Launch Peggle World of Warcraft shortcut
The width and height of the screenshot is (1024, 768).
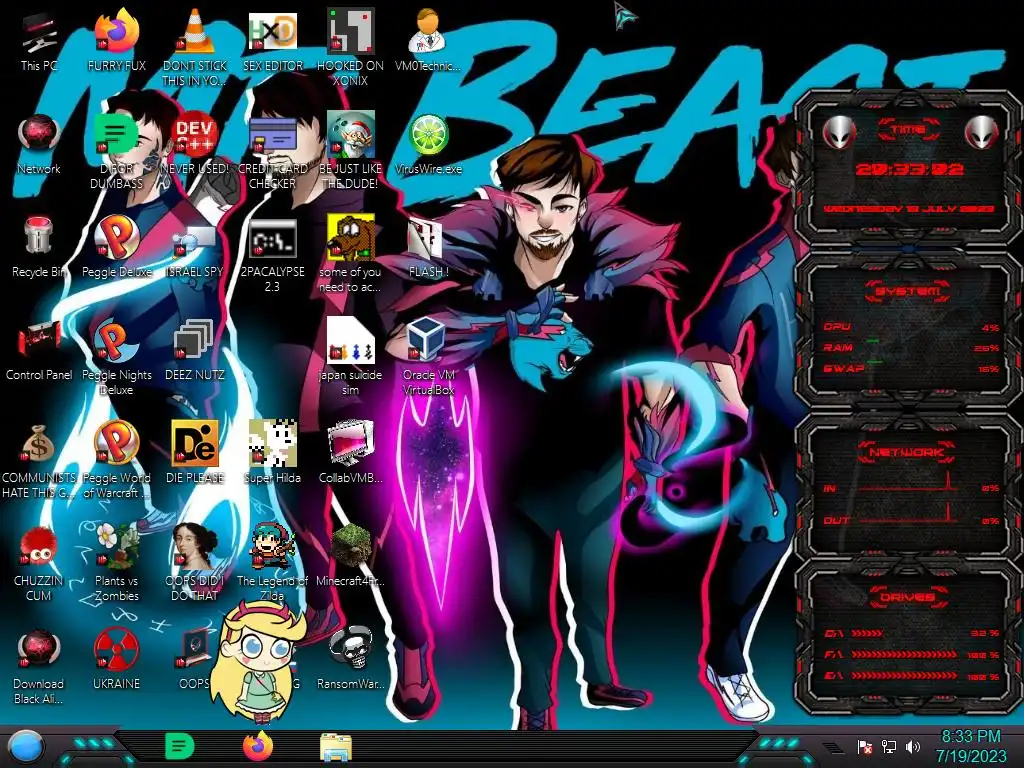point(117,444)
